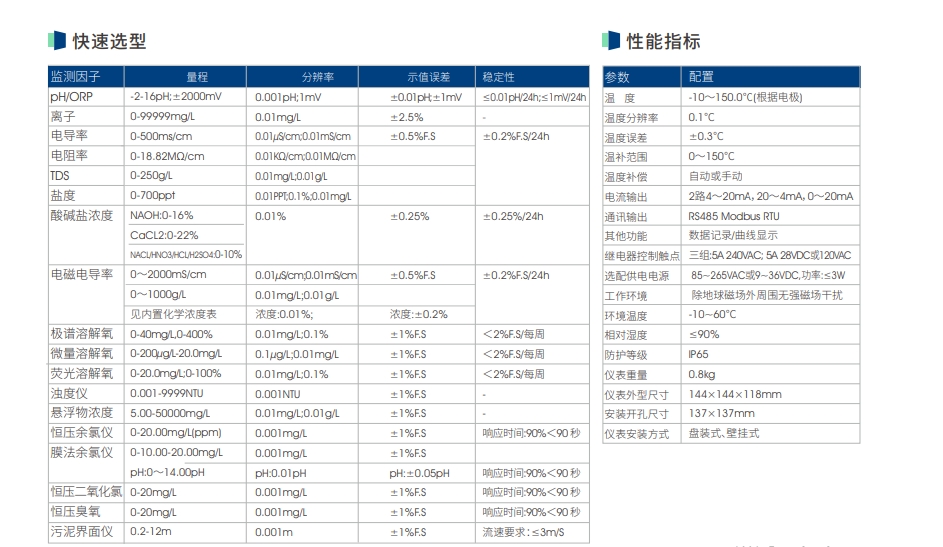The width and height of the screenshot is (943, 547).
Task: Select the 电导率 row label
Action: coord(69,136)
